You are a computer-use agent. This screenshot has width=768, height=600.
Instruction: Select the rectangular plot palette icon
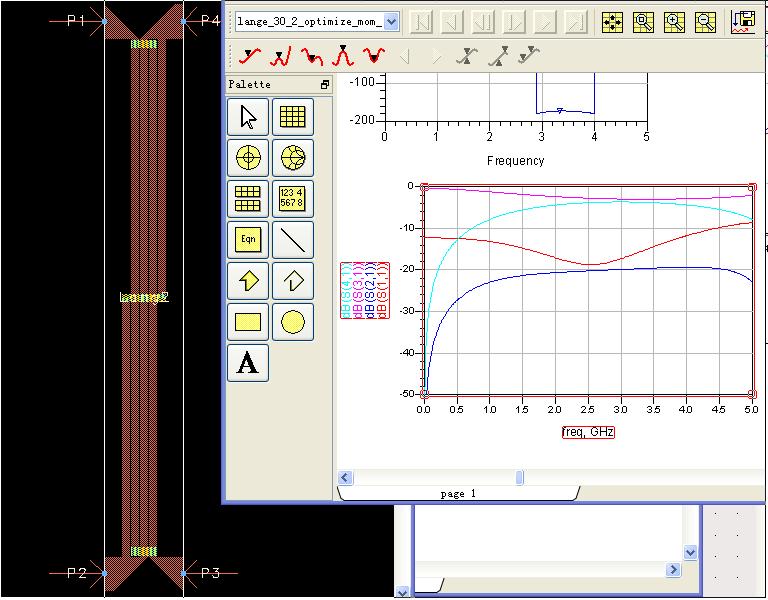coord(293,117)
